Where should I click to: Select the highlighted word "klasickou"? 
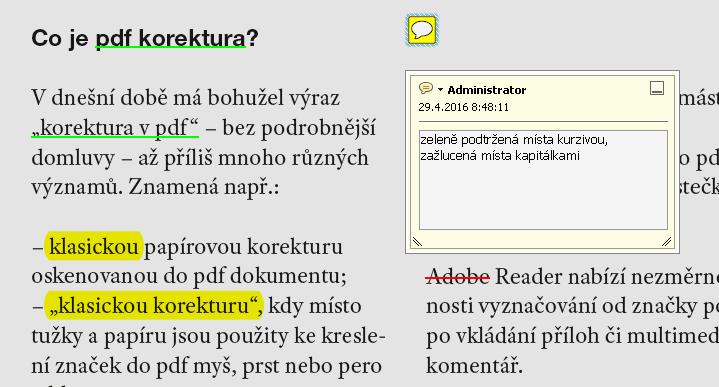94,246
